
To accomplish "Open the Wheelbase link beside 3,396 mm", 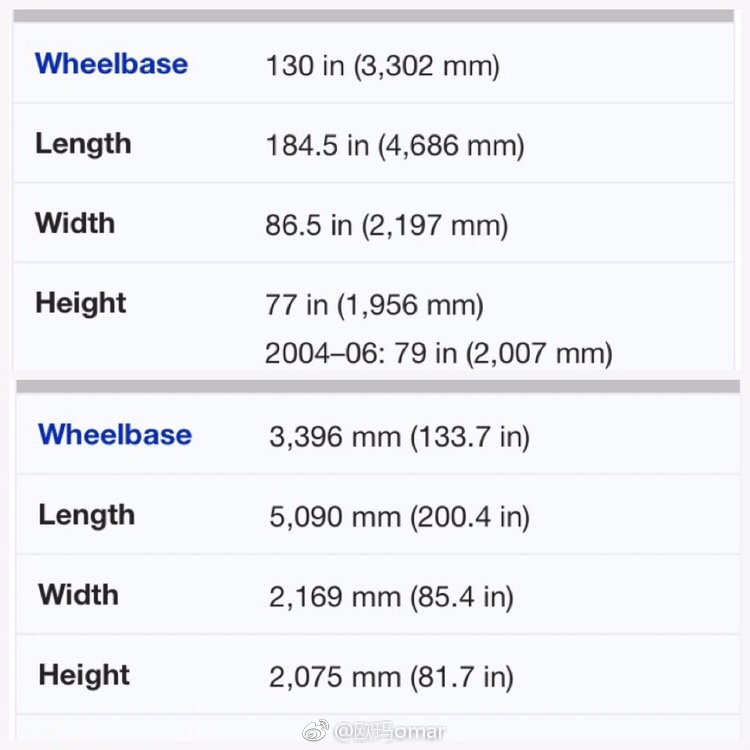I will pos(115,434).
